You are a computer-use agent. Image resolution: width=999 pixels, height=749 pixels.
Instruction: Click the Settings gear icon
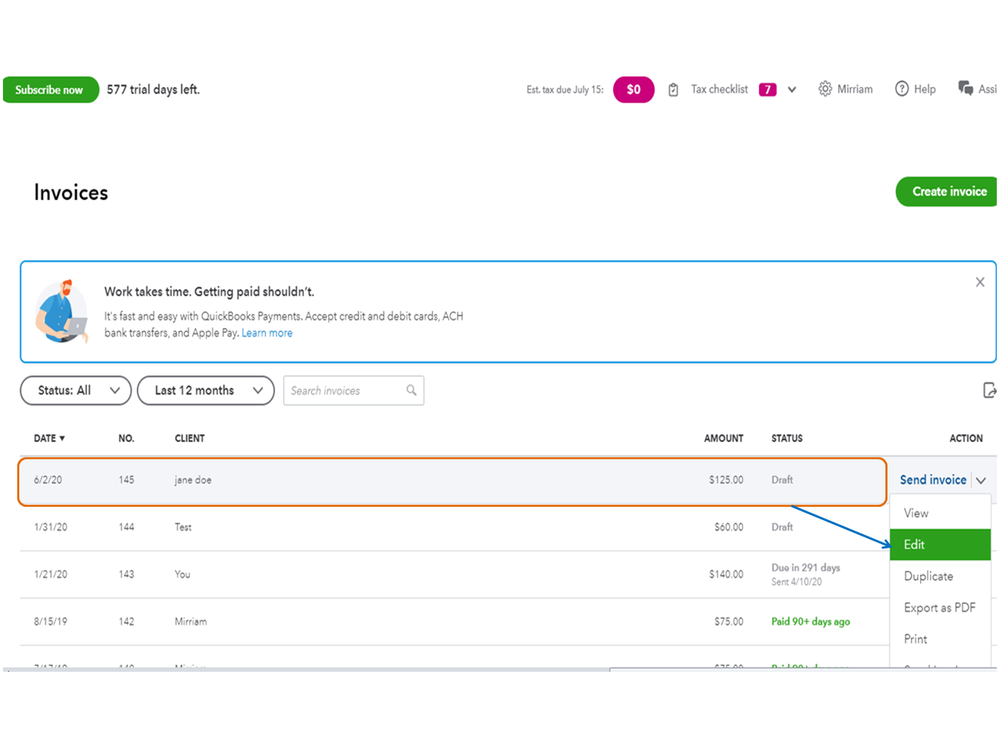[825, 89]
